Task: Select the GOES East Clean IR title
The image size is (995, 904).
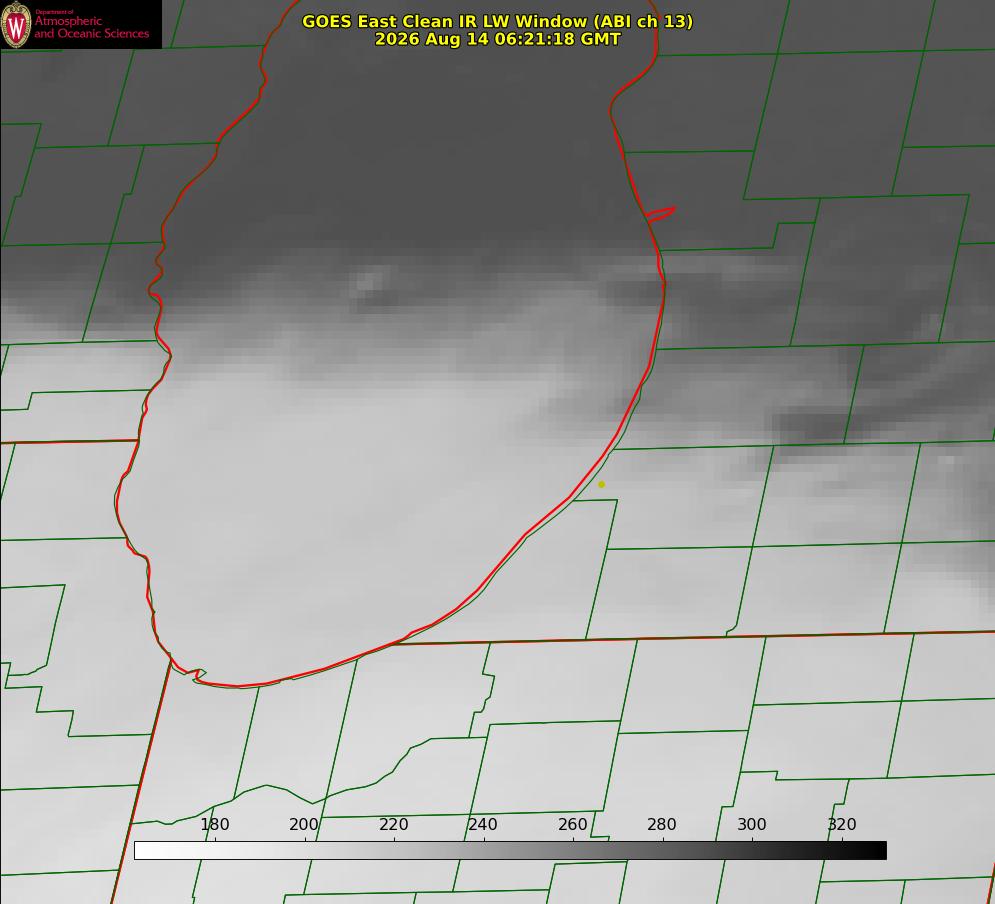Action: pos(498,21)
